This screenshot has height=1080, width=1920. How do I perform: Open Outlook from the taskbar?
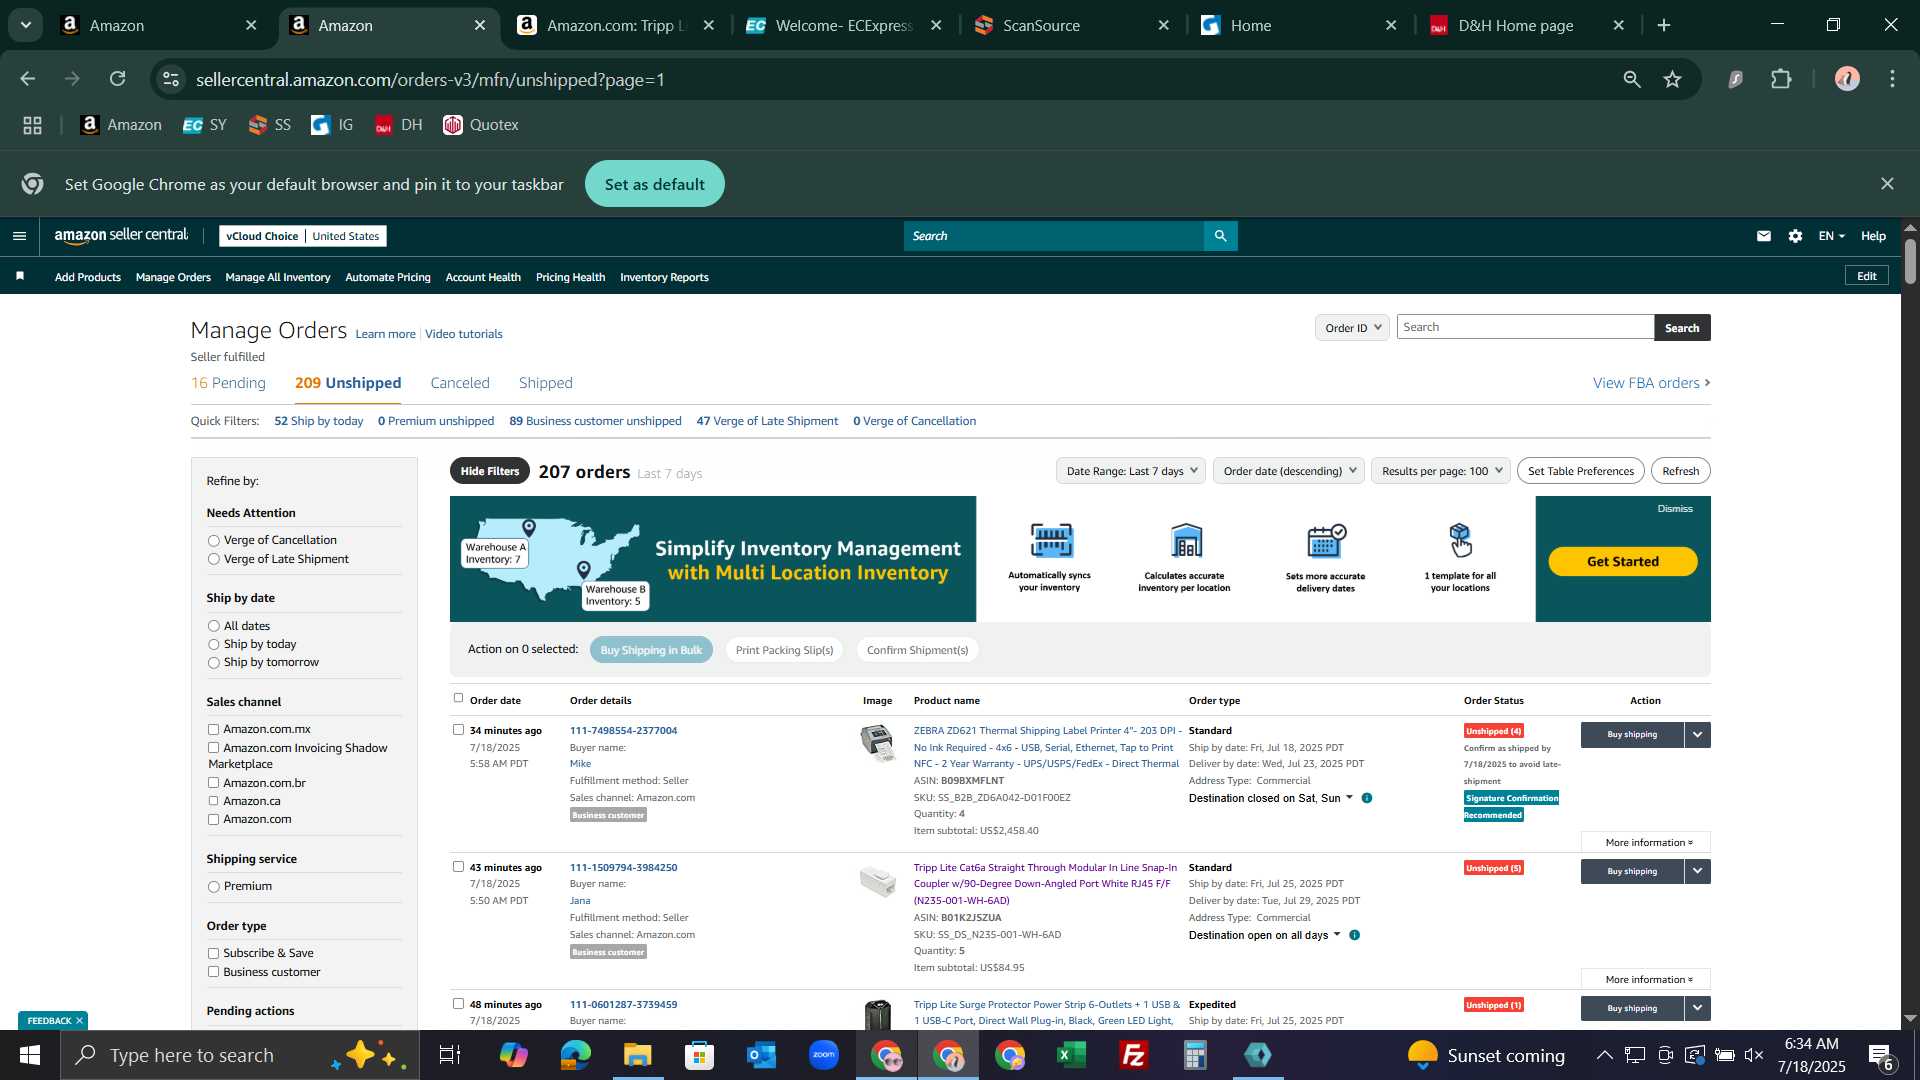point(762,1055)
